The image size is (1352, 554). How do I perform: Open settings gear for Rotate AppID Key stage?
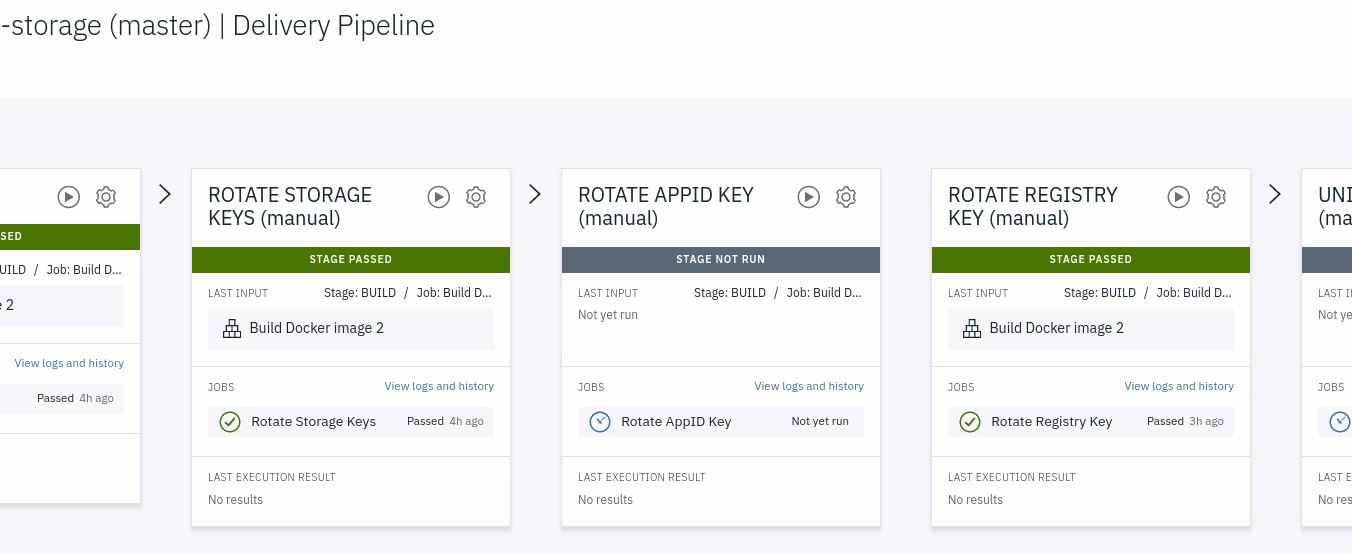846,197
